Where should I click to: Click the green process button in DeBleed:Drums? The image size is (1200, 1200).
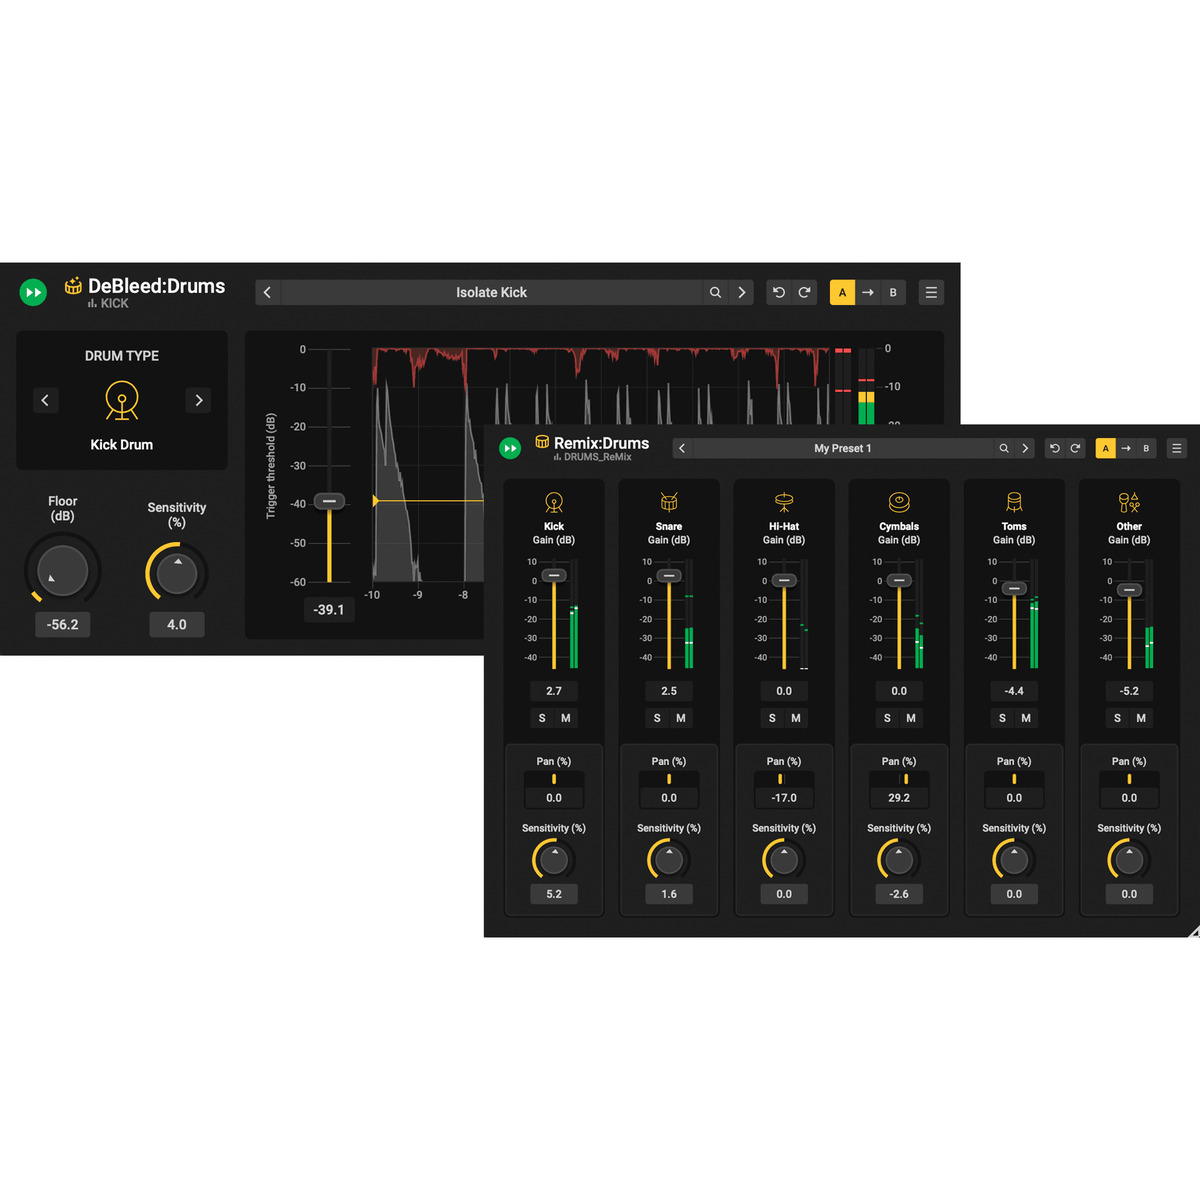point(33,292)
